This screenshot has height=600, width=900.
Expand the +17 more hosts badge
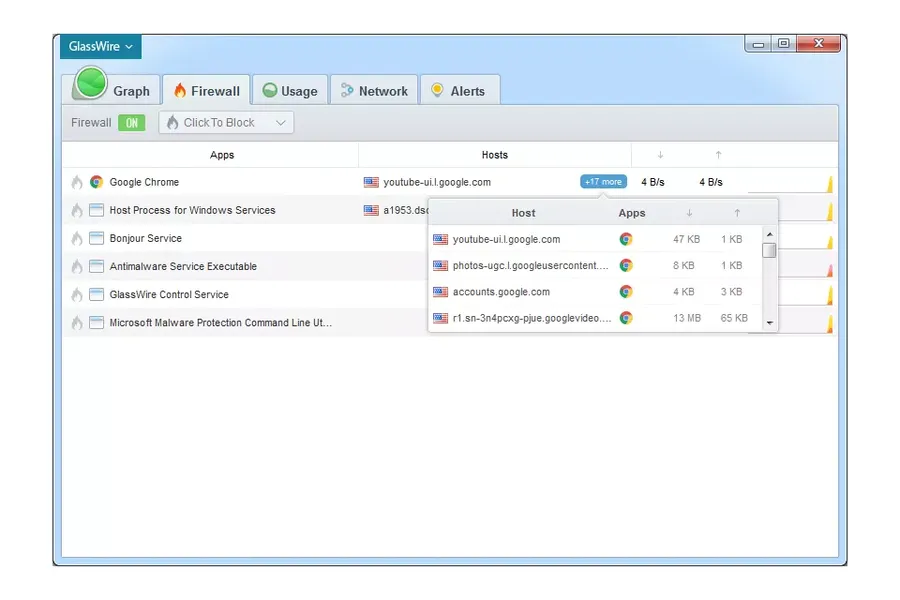[x=603, y=182]
